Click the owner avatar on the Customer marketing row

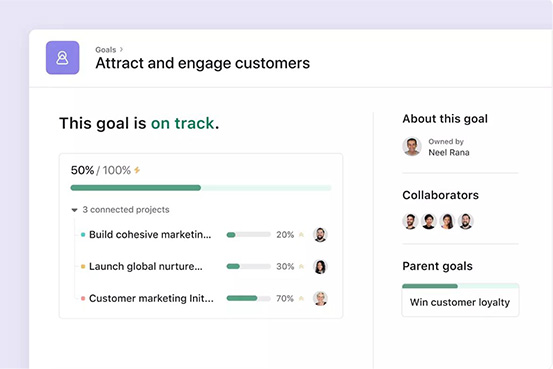320,298
